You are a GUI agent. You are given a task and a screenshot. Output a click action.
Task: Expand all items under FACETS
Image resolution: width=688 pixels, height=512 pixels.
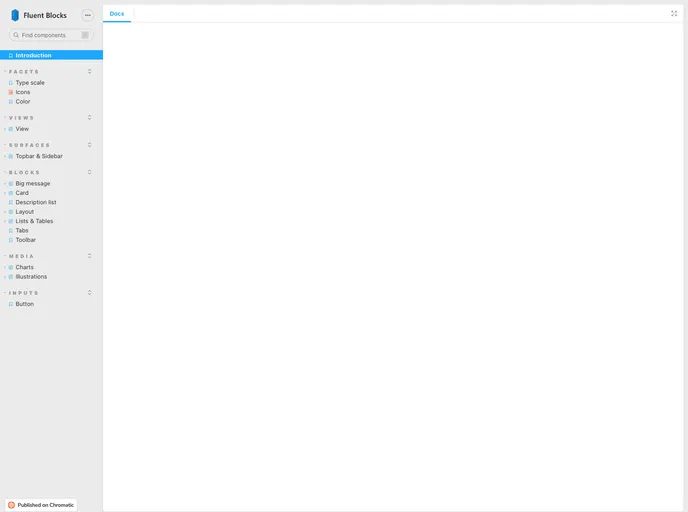coord(90,72)
